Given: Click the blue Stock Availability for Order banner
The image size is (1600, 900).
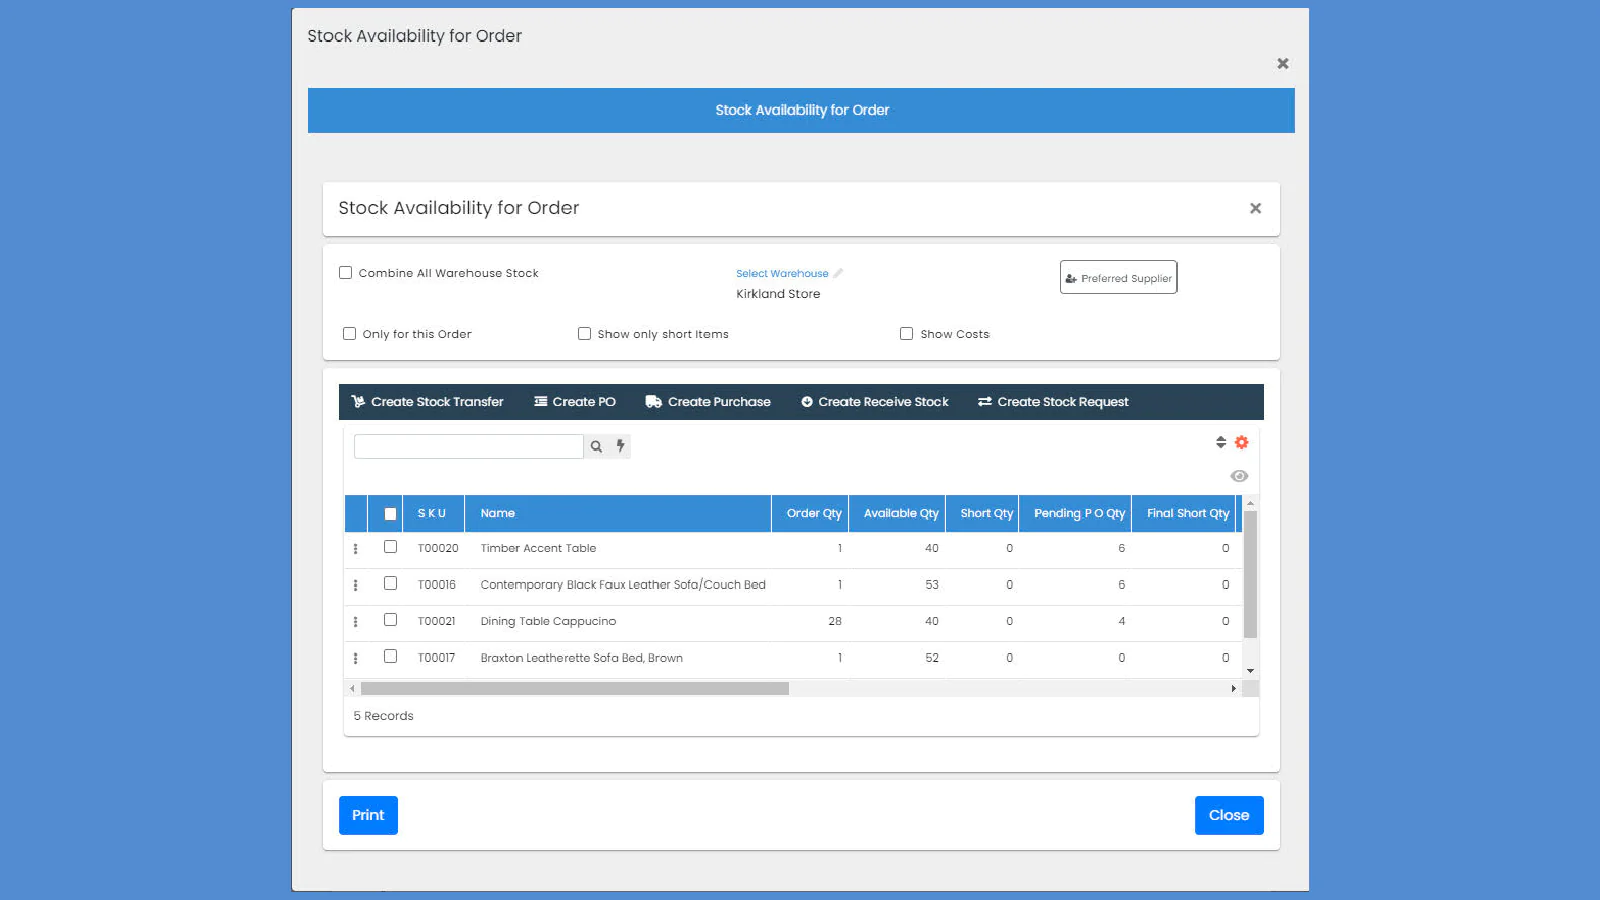Looking at the screenshot, I should click(801, 110).
